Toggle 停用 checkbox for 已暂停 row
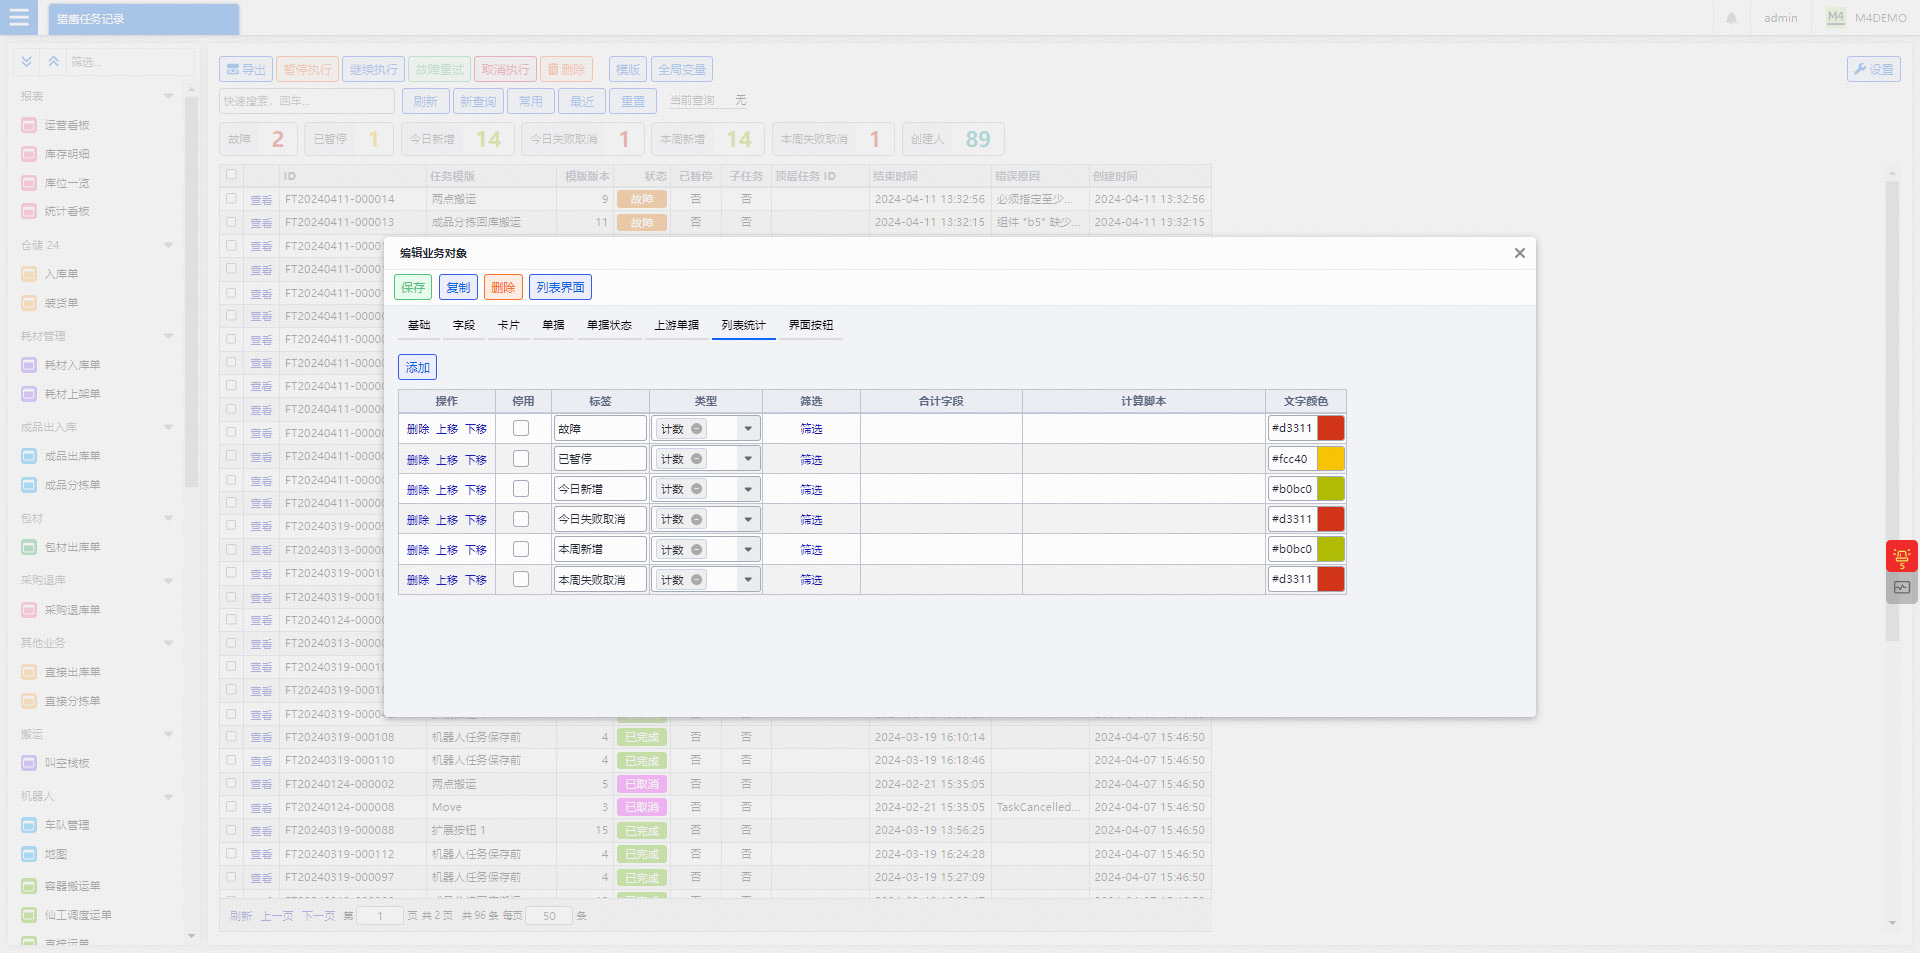The image size is (1920, 953). [x=521, y=458]
